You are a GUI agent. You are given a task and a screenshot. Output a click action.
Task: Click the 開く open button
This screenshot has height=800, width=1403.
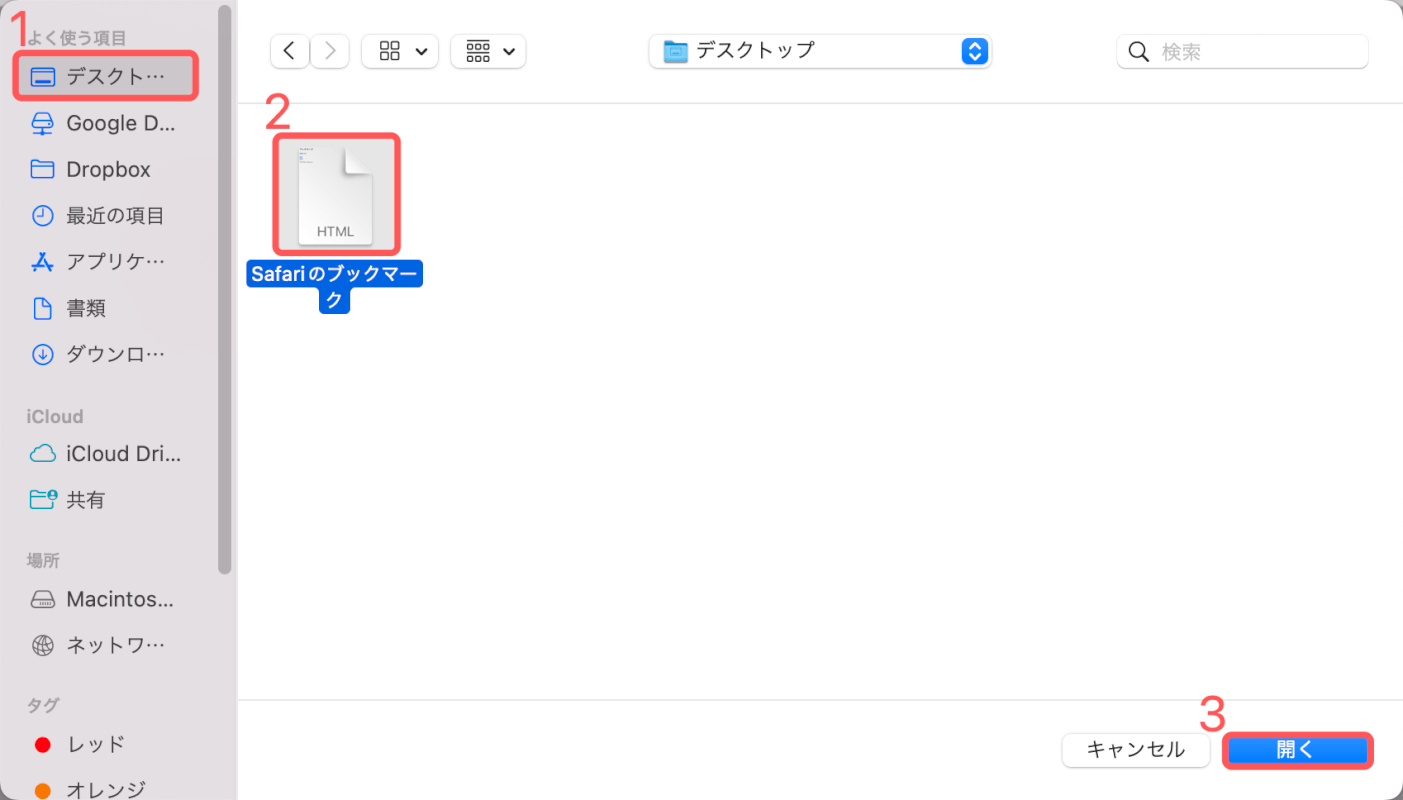[x=1298, y=750]
